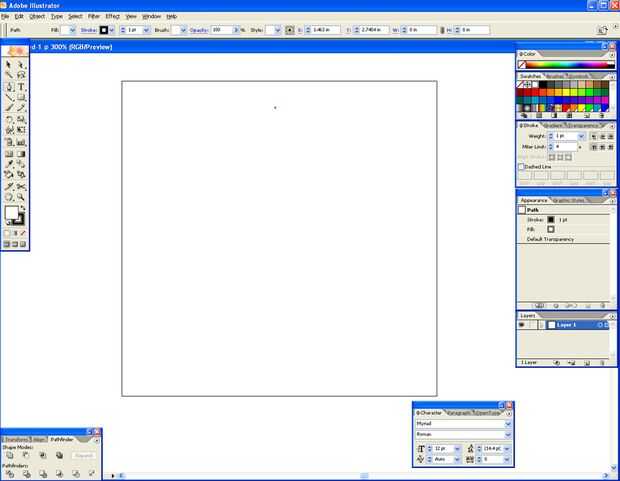Click None swatch in Color panel
620x481 pixels.
522,64
